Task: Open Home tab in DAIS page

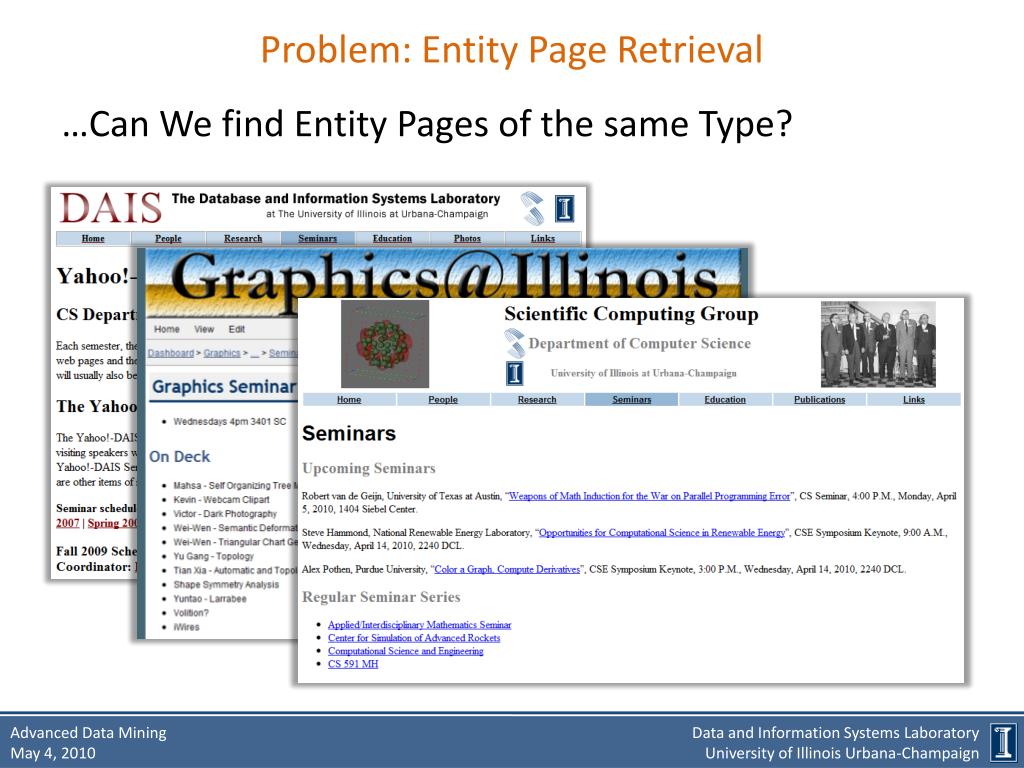Action: [x=93, y=238]
